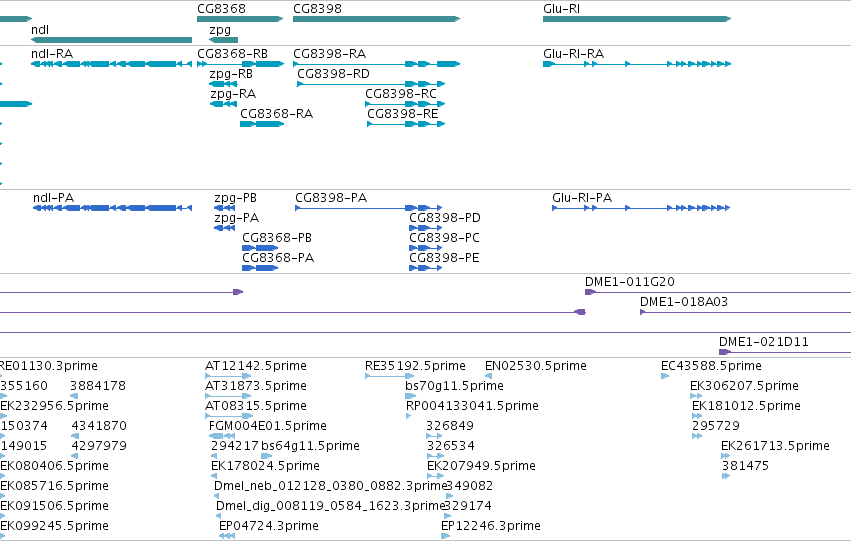Click EST EK099245.5prime

tap(54, 527)
